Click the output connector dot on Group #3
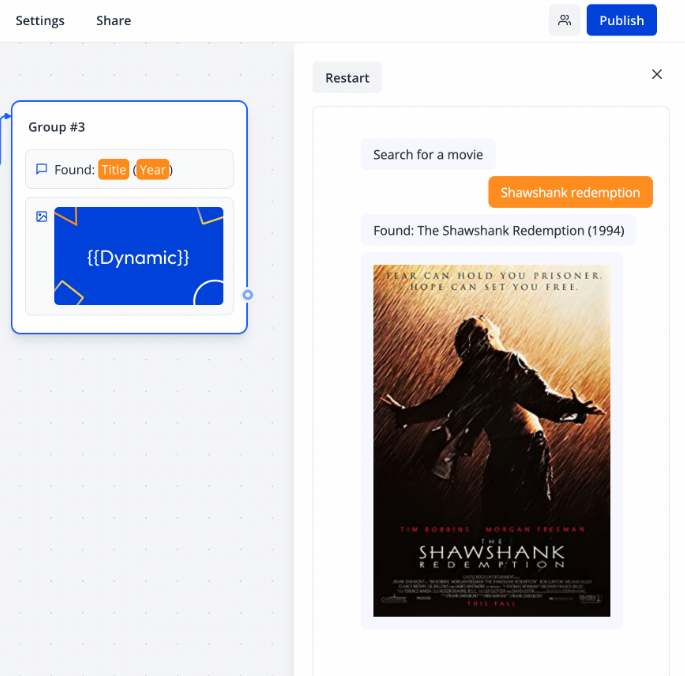The width and height of the screenshot is (685, 676). [248, 295]
